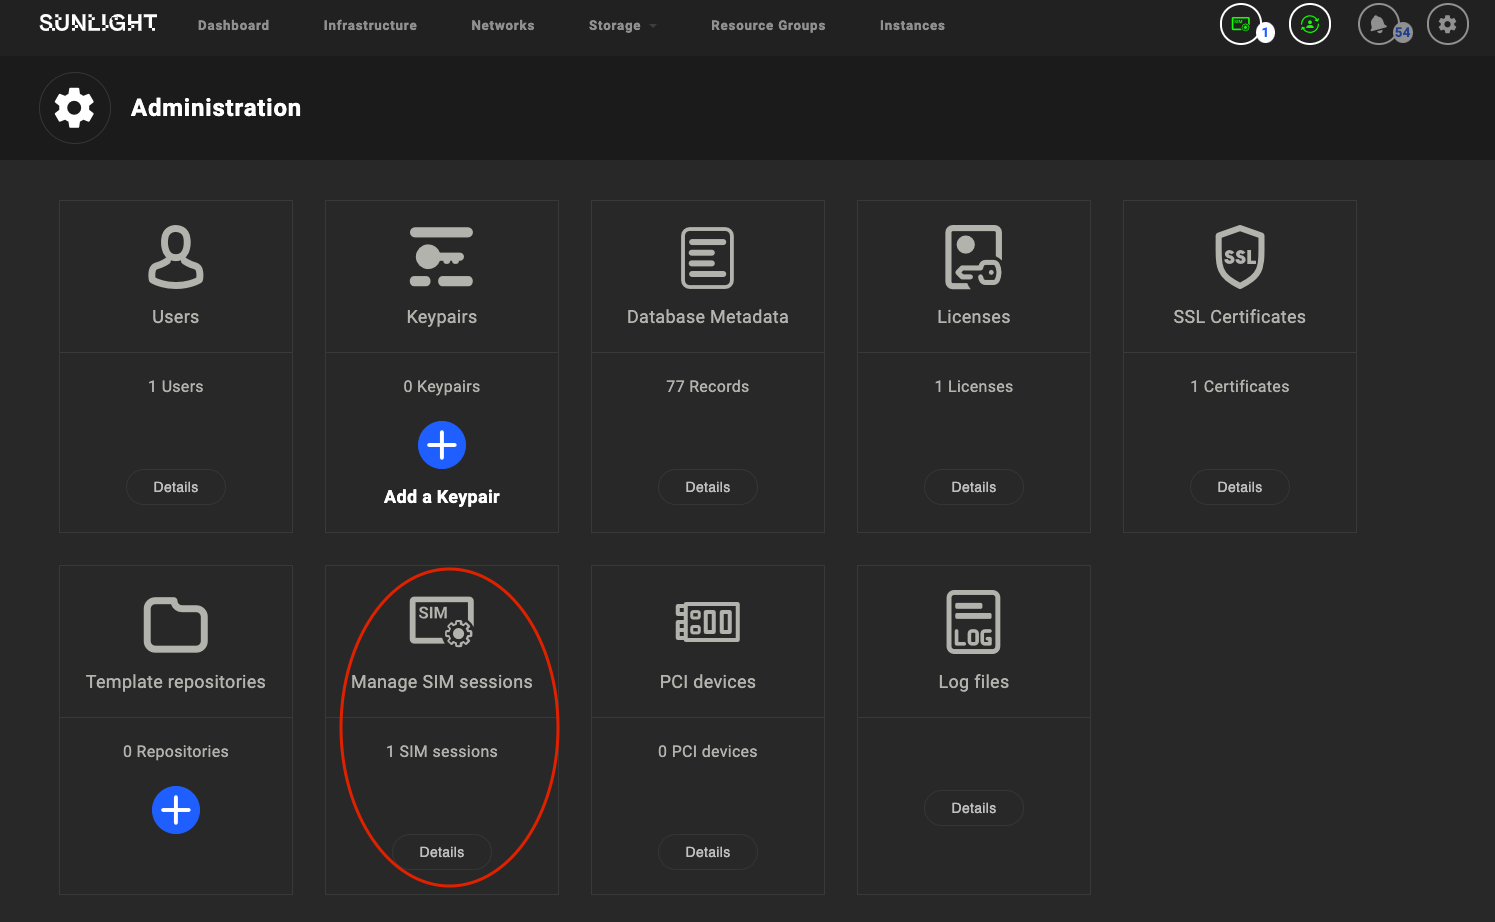Open Details for Licenses
This screenshot has width=1495, height=922.
974,487
